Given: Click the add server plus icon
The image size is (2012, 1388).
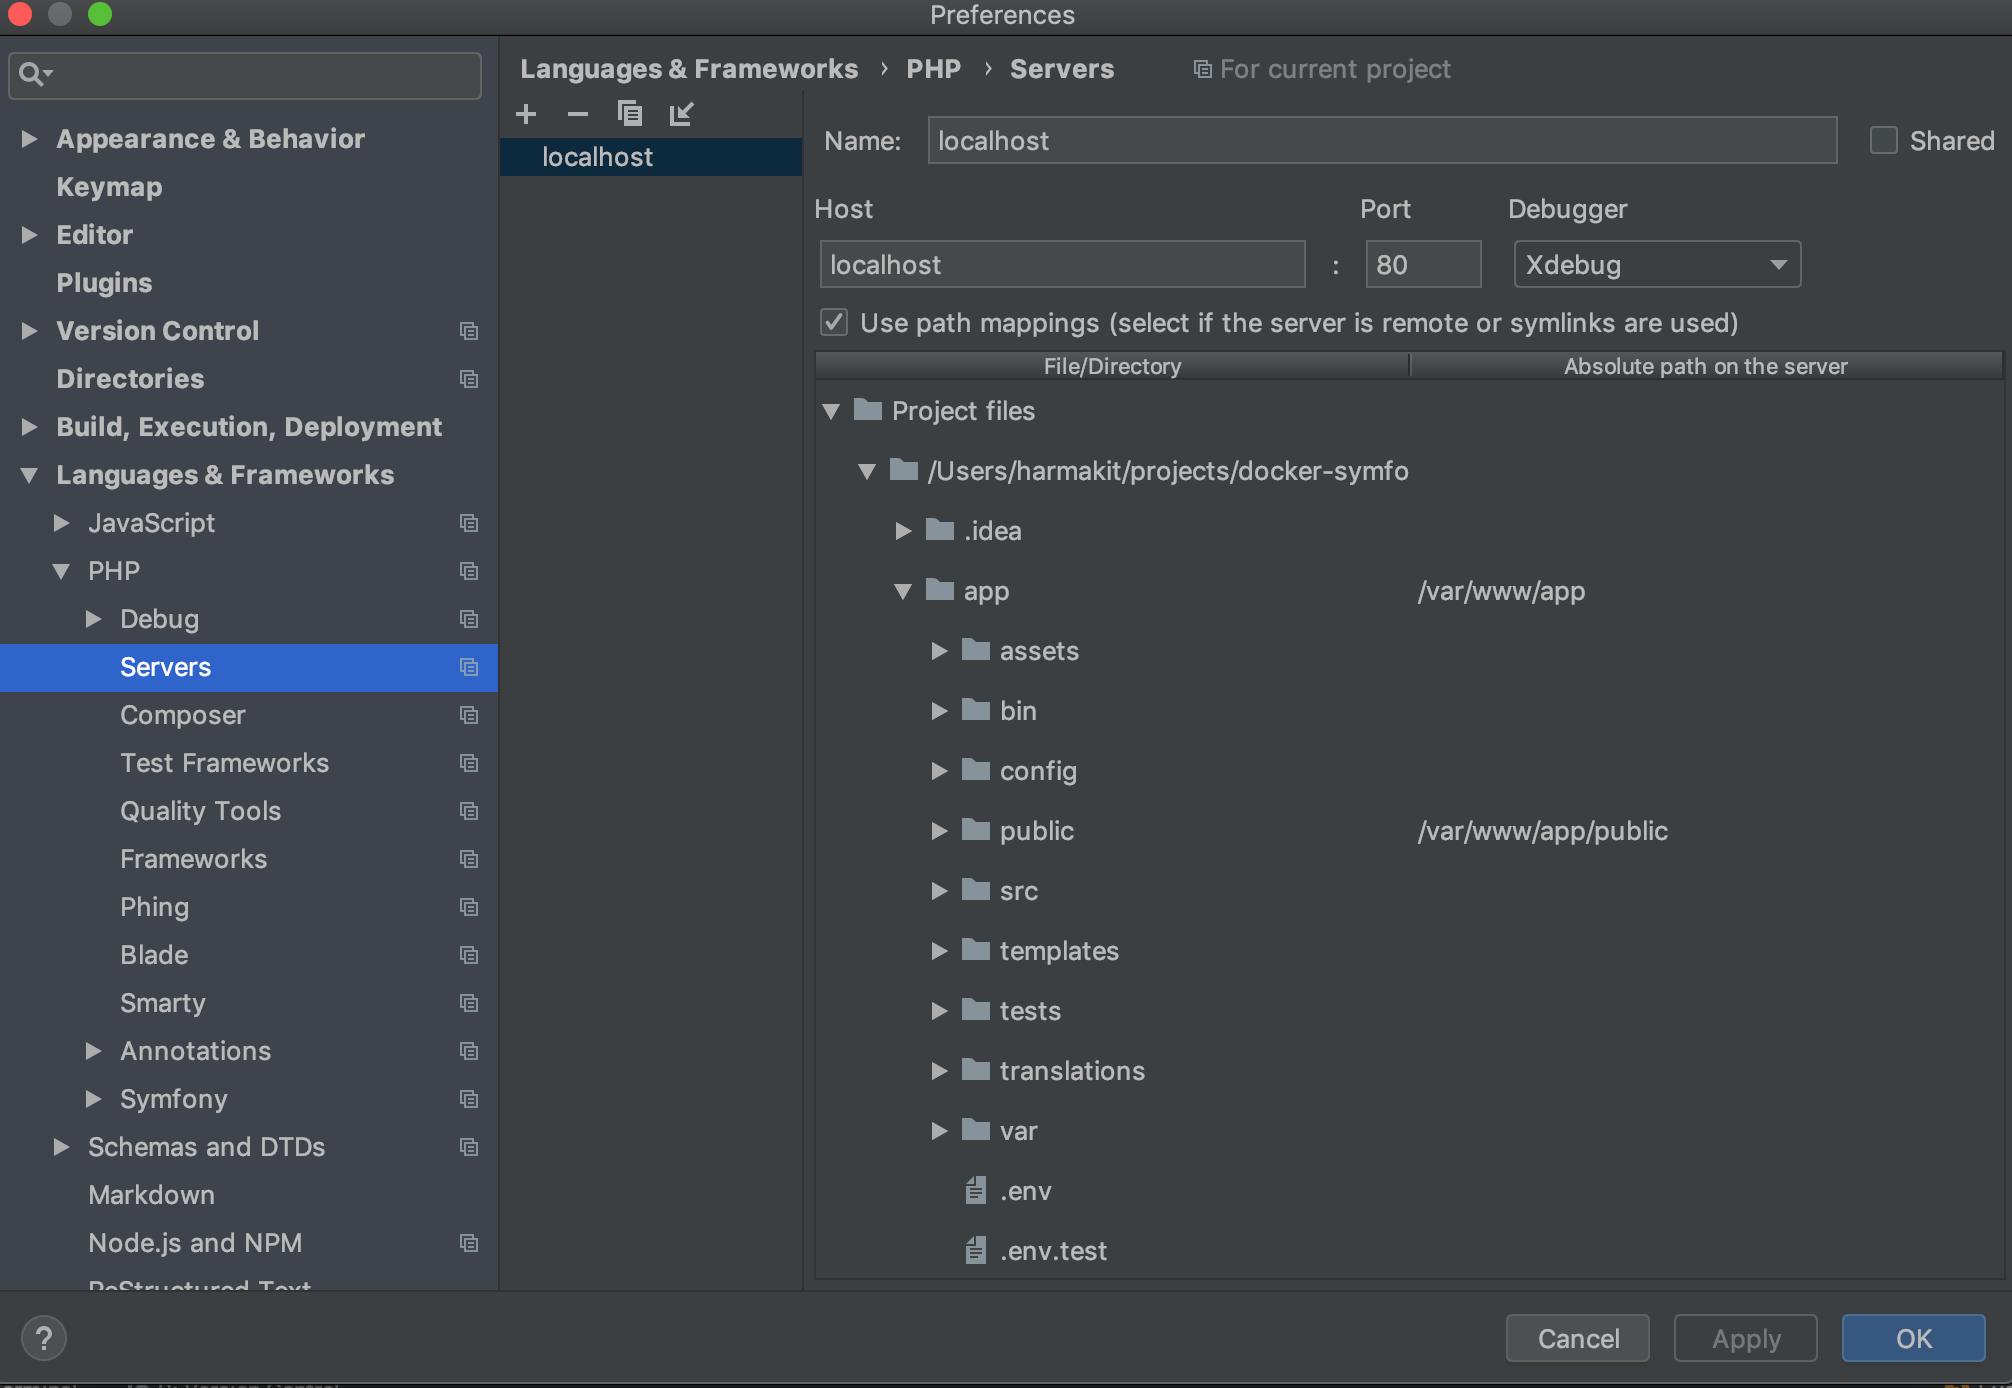Looking at the screenshot, I should tap(526, 114).
